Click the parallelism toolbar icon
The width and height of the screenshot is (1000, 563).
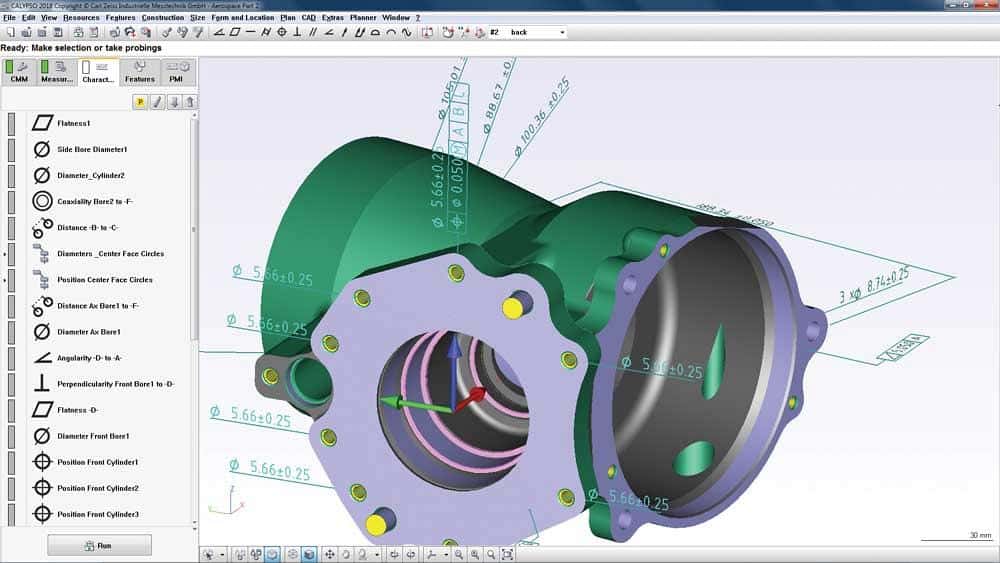point(312,32)
